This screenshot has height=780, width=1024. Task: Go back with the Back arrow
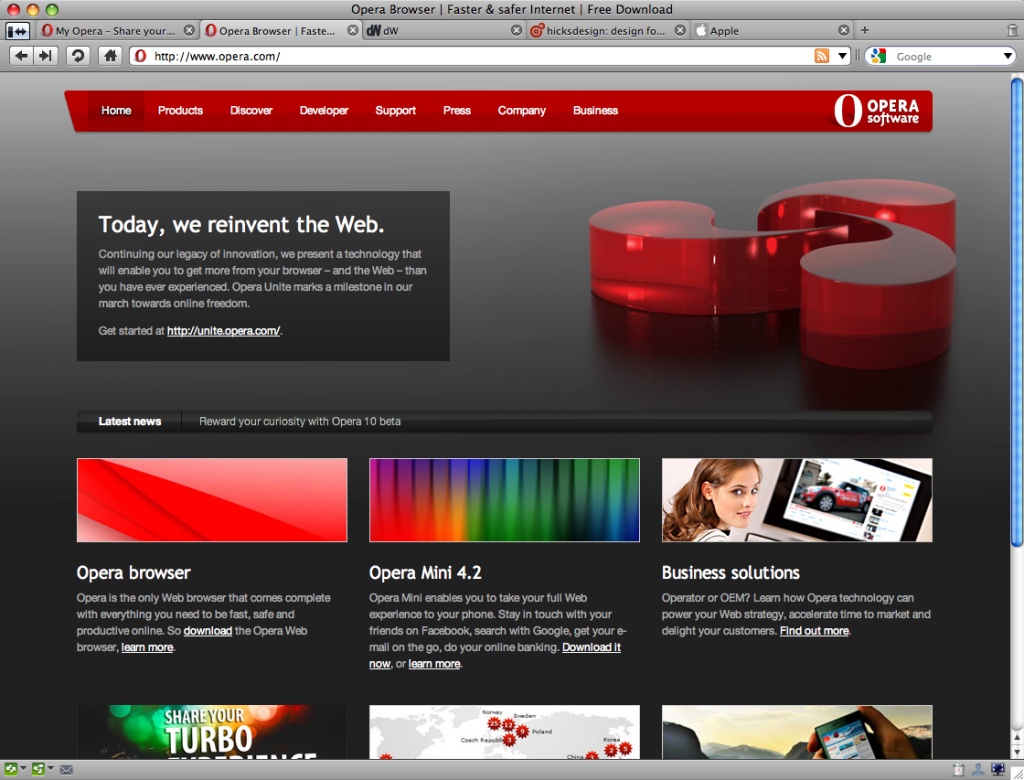[x=21, y=56]
